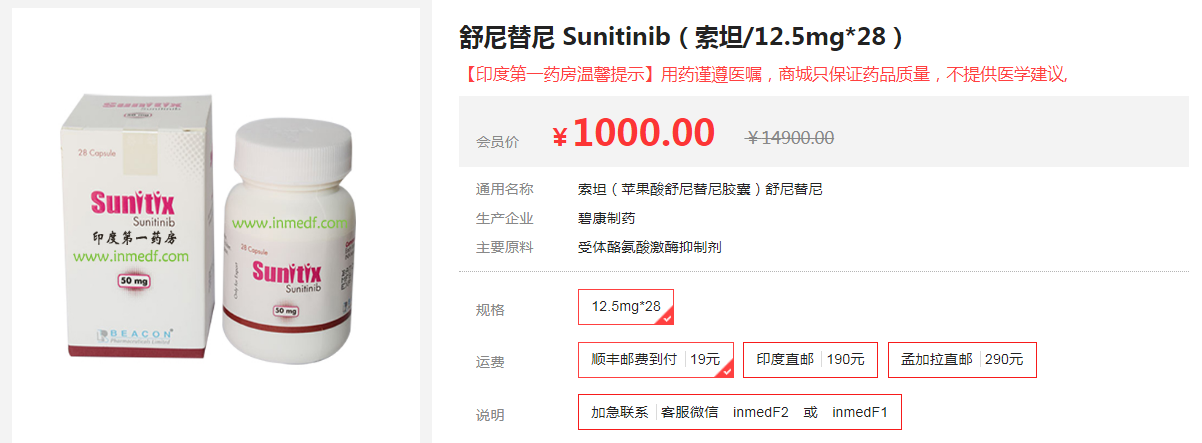Select 顺丰邮费到付 19元 shipping
1202x443 pixels.
pyautogui.click(x=655, y=360)
